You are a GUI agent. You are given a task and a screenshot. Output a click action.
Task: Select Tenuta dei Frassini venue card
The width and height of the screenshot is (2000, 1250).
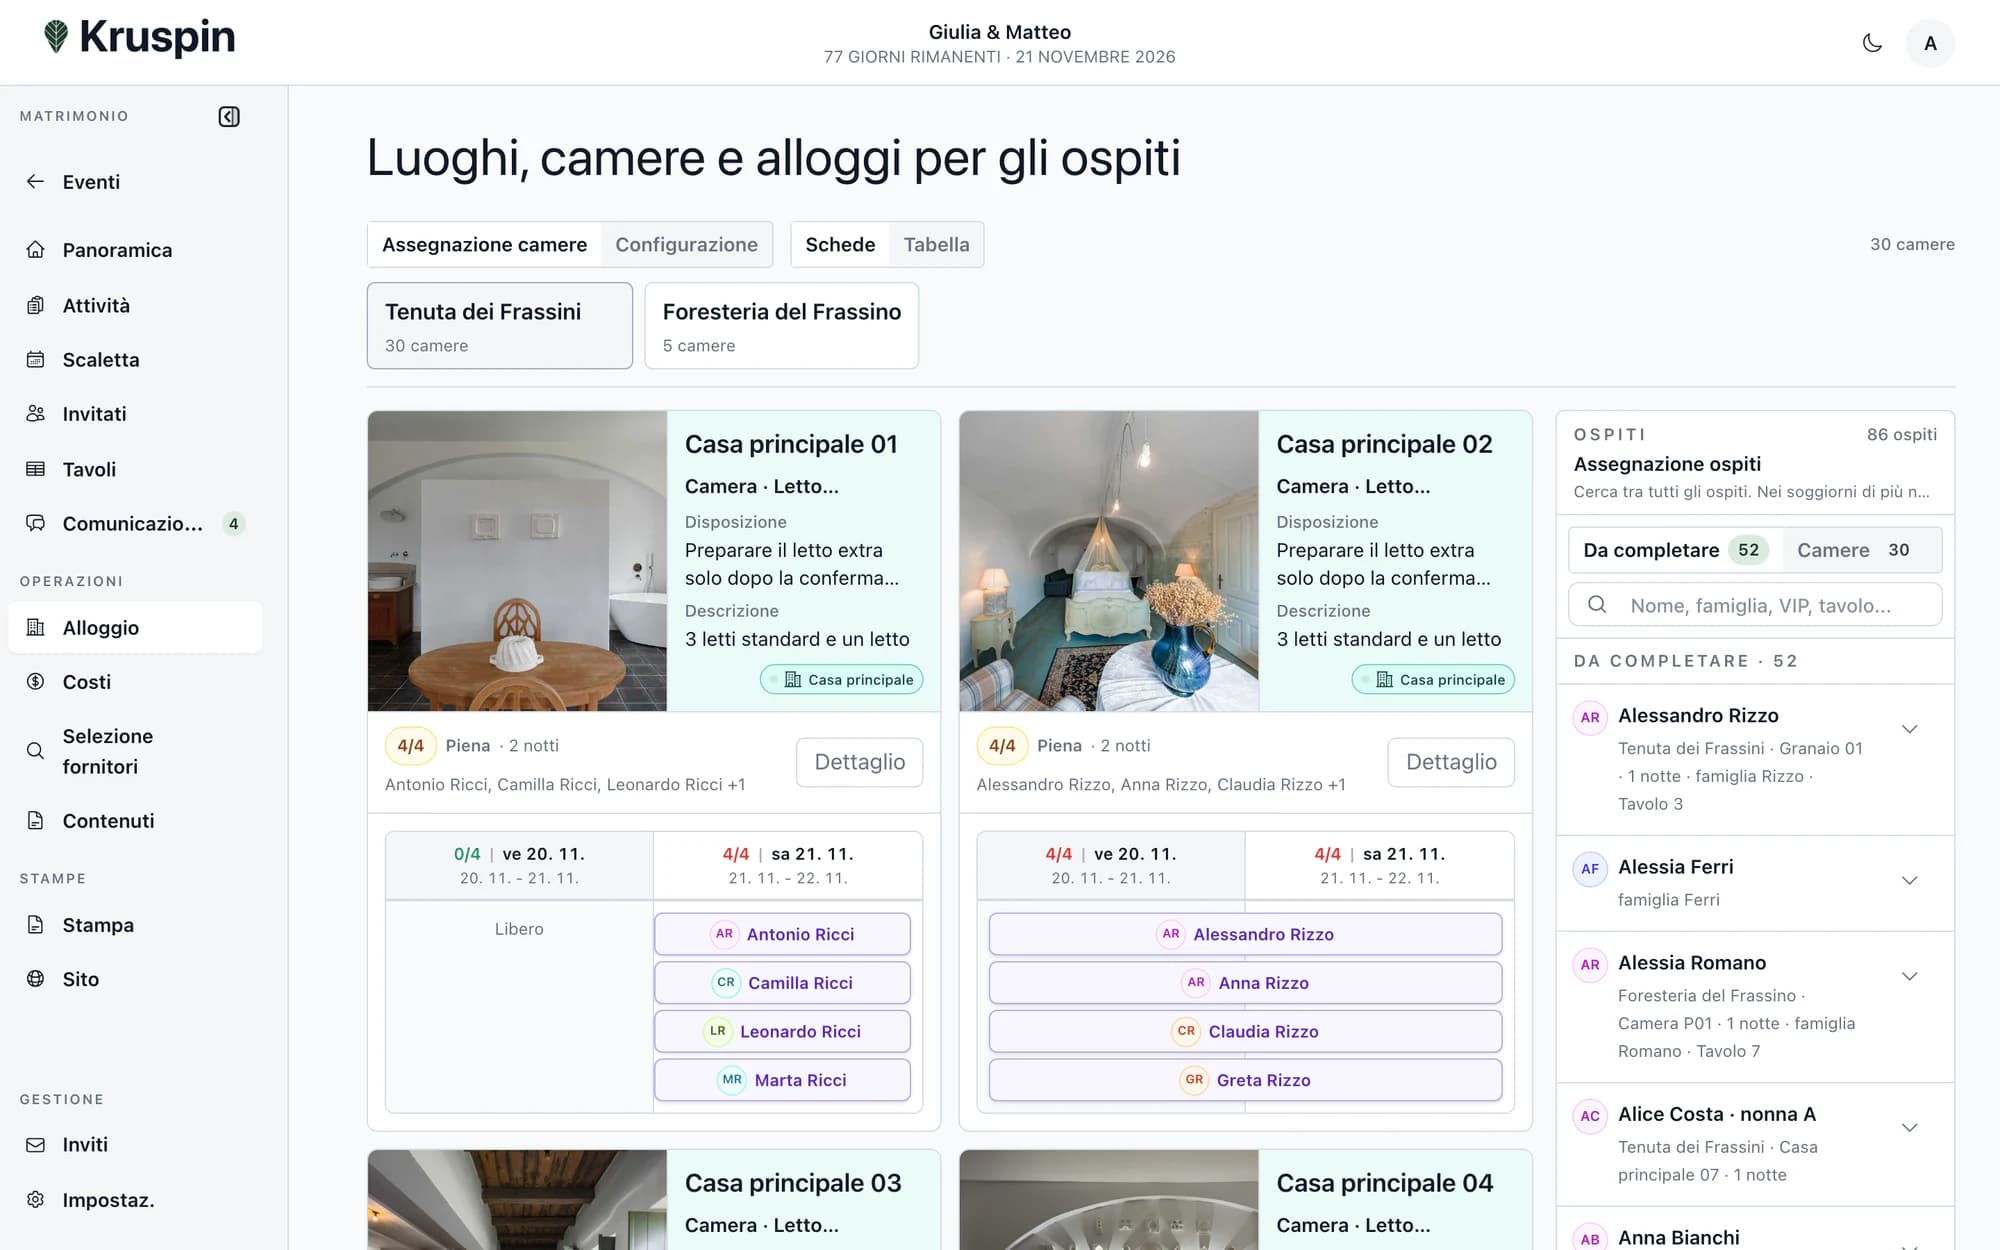(x=500, y=326)
